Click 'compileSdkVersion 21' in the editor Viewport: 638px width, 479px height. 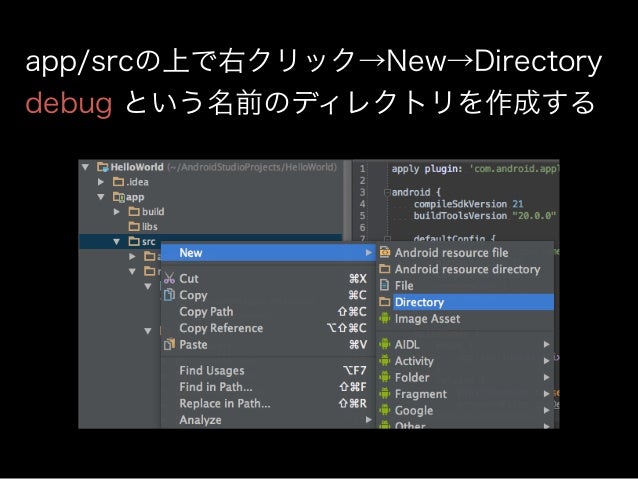click(468, 204)
